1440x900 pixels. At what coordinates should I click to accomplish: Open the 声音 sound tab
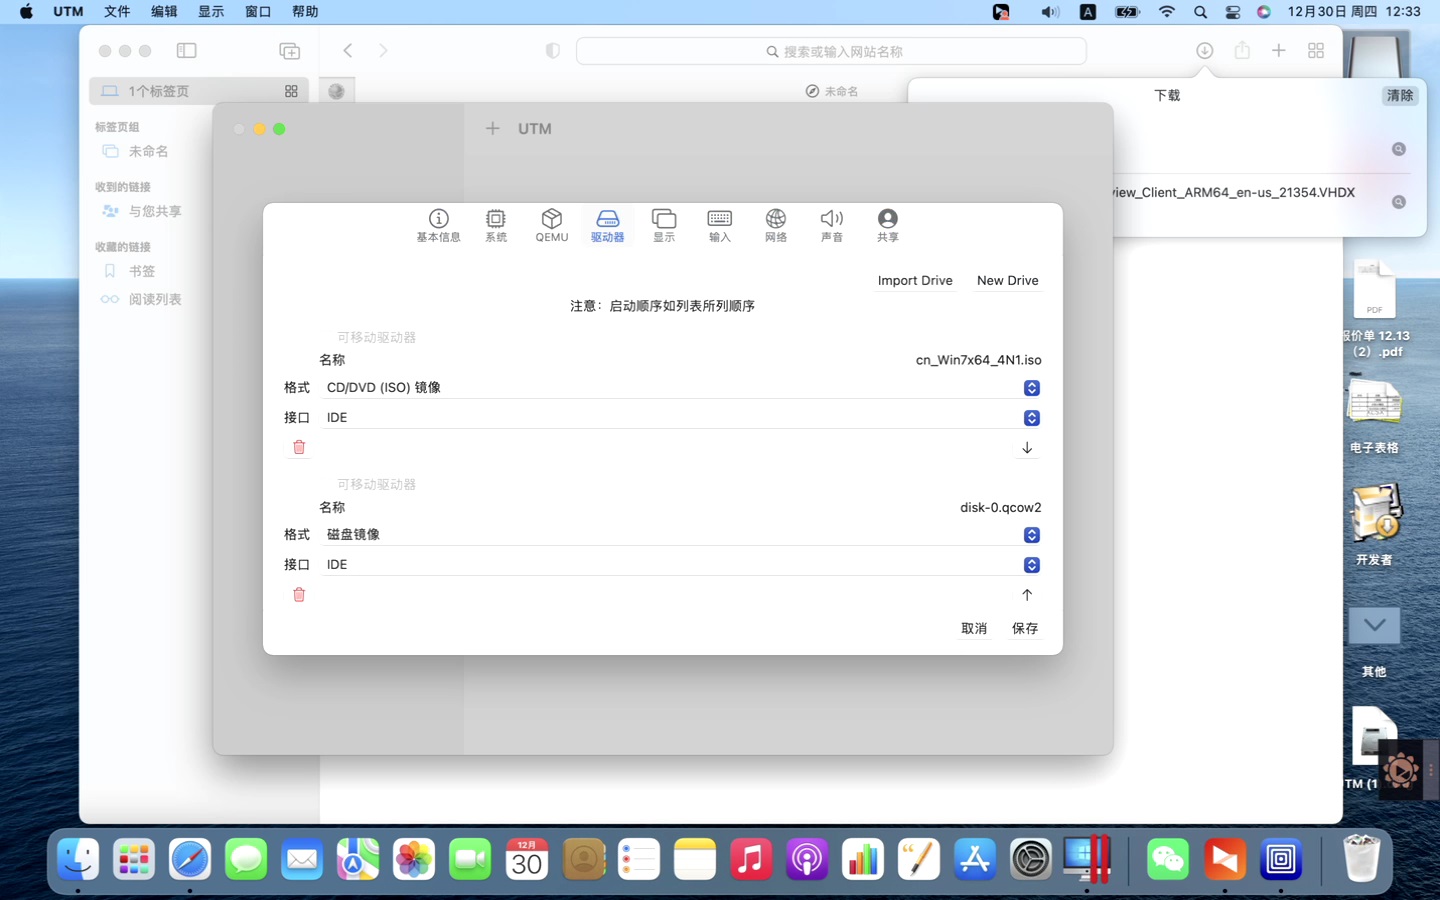tap(832, 225)
